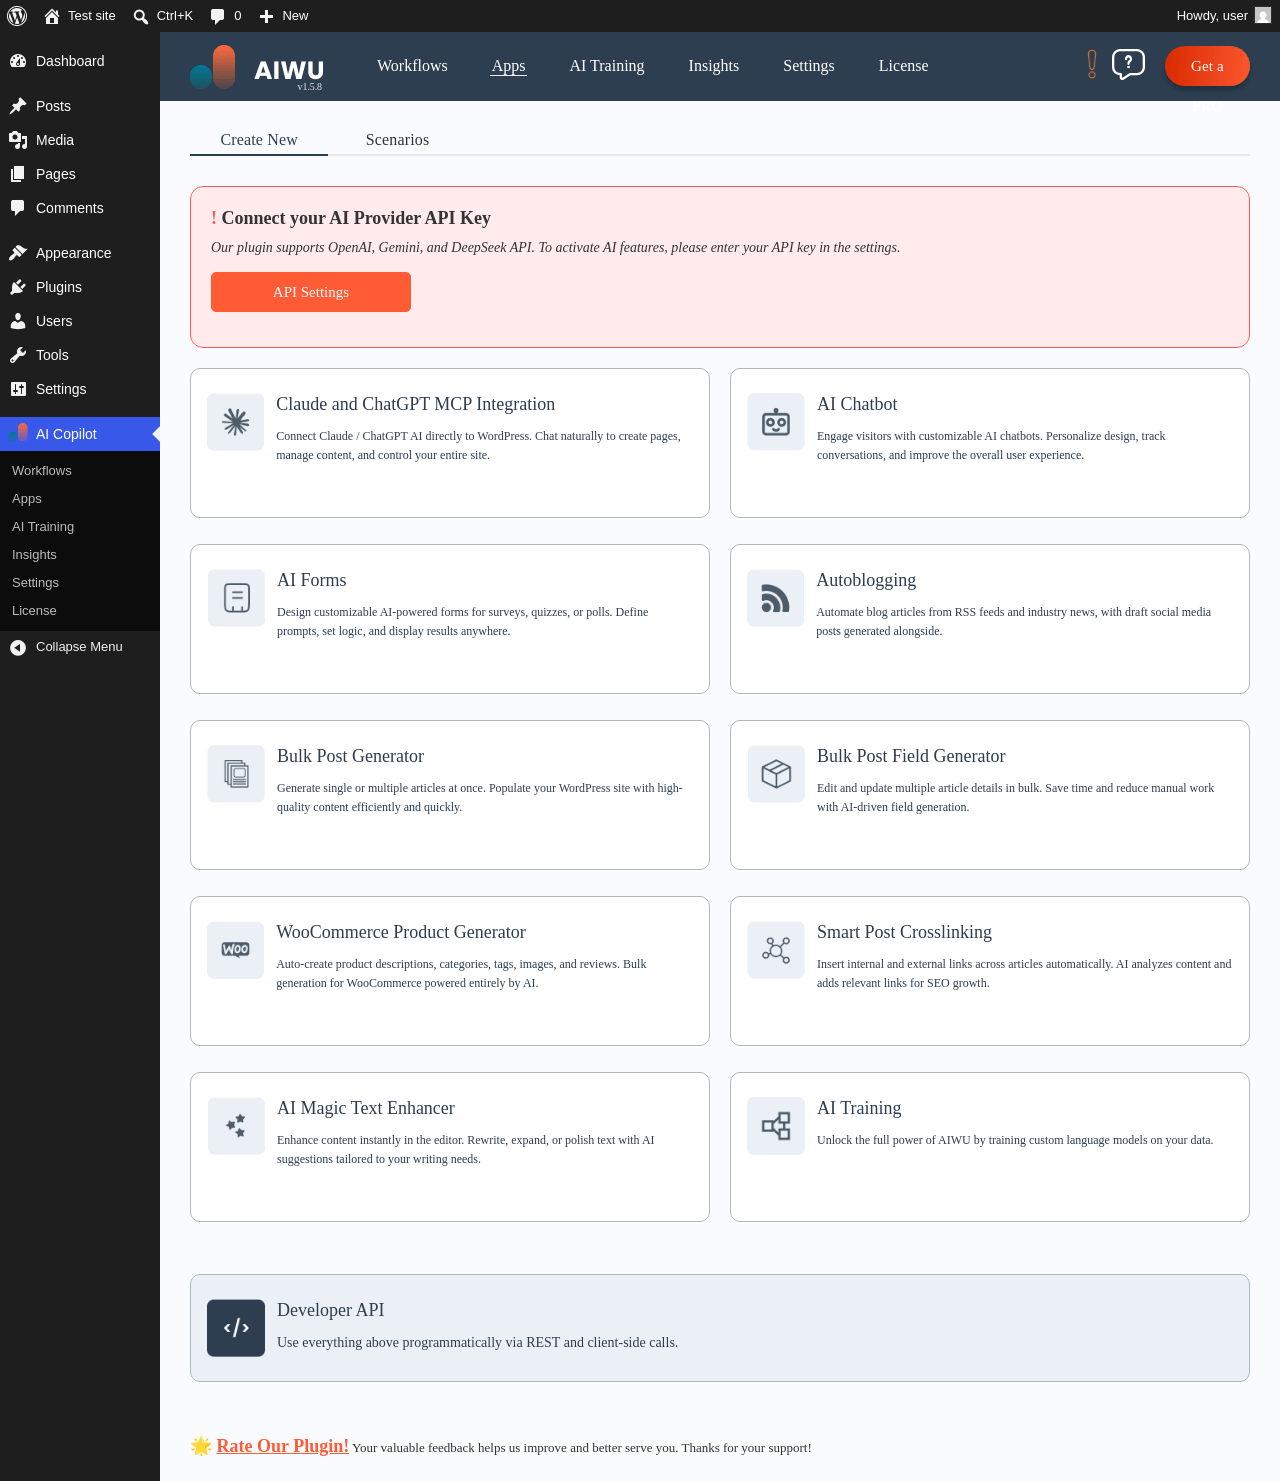Open the Claude and ChatGPT MCP Integration icon

(236, 422)
